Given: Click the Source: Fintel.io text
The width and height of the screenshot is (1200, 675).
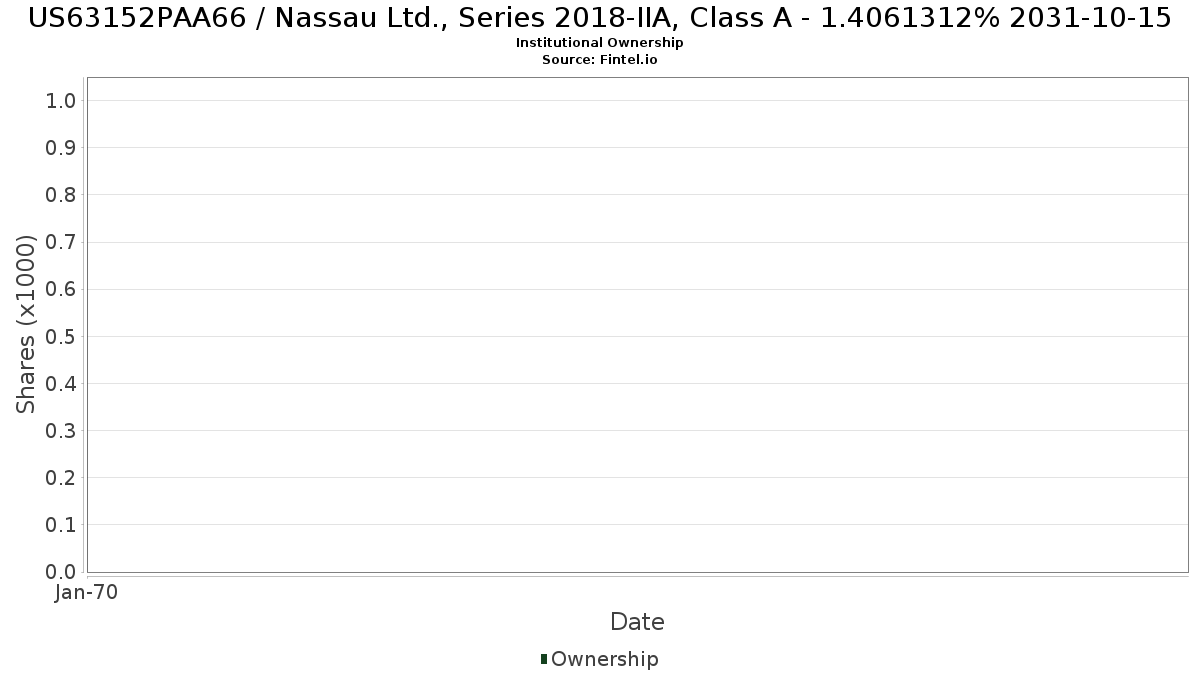Looking at the screenshot, I should point(599,59).
